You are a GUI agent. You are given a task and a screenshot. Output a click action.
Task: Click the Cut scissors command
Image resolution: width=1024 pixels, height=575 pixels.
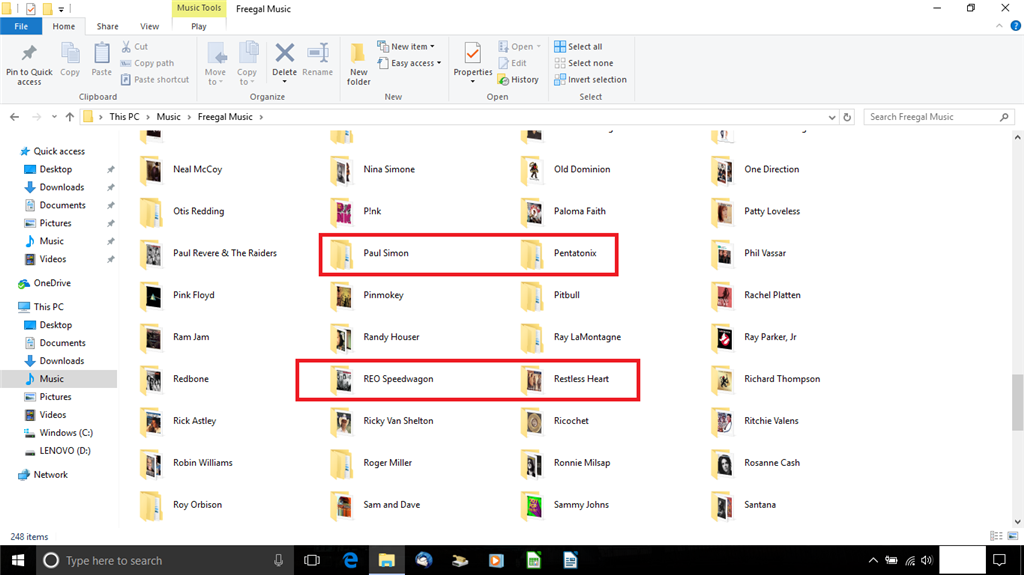[x=135, y=46]
